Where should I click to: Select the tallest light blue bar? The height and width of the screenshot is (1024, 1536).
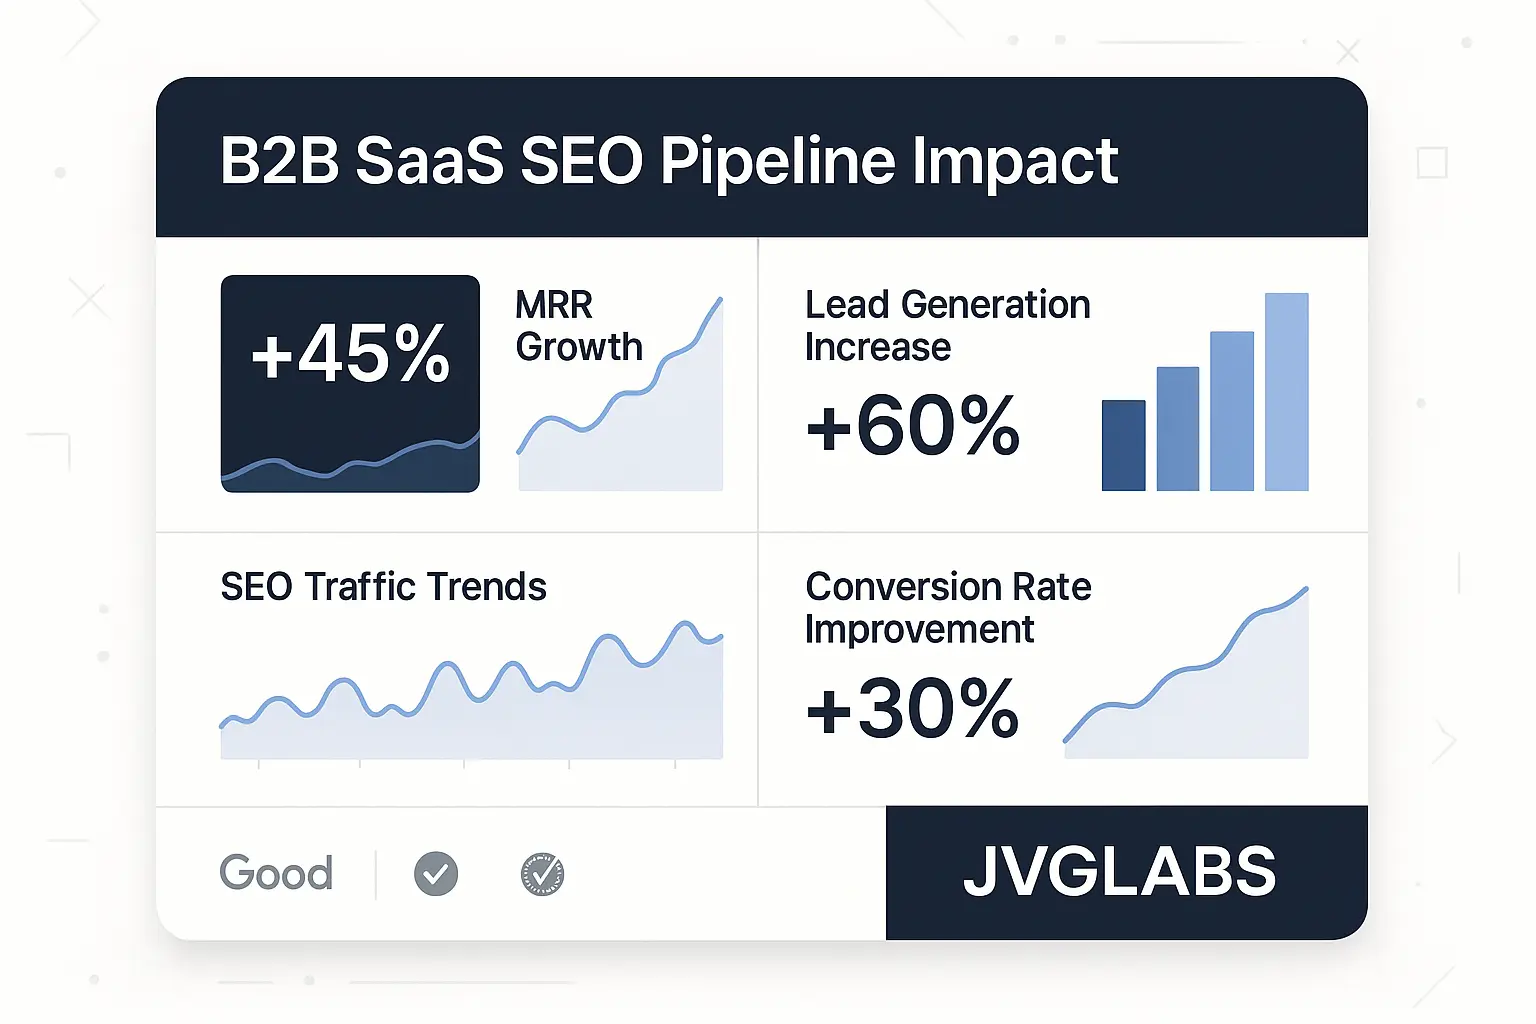[1286, 392]
